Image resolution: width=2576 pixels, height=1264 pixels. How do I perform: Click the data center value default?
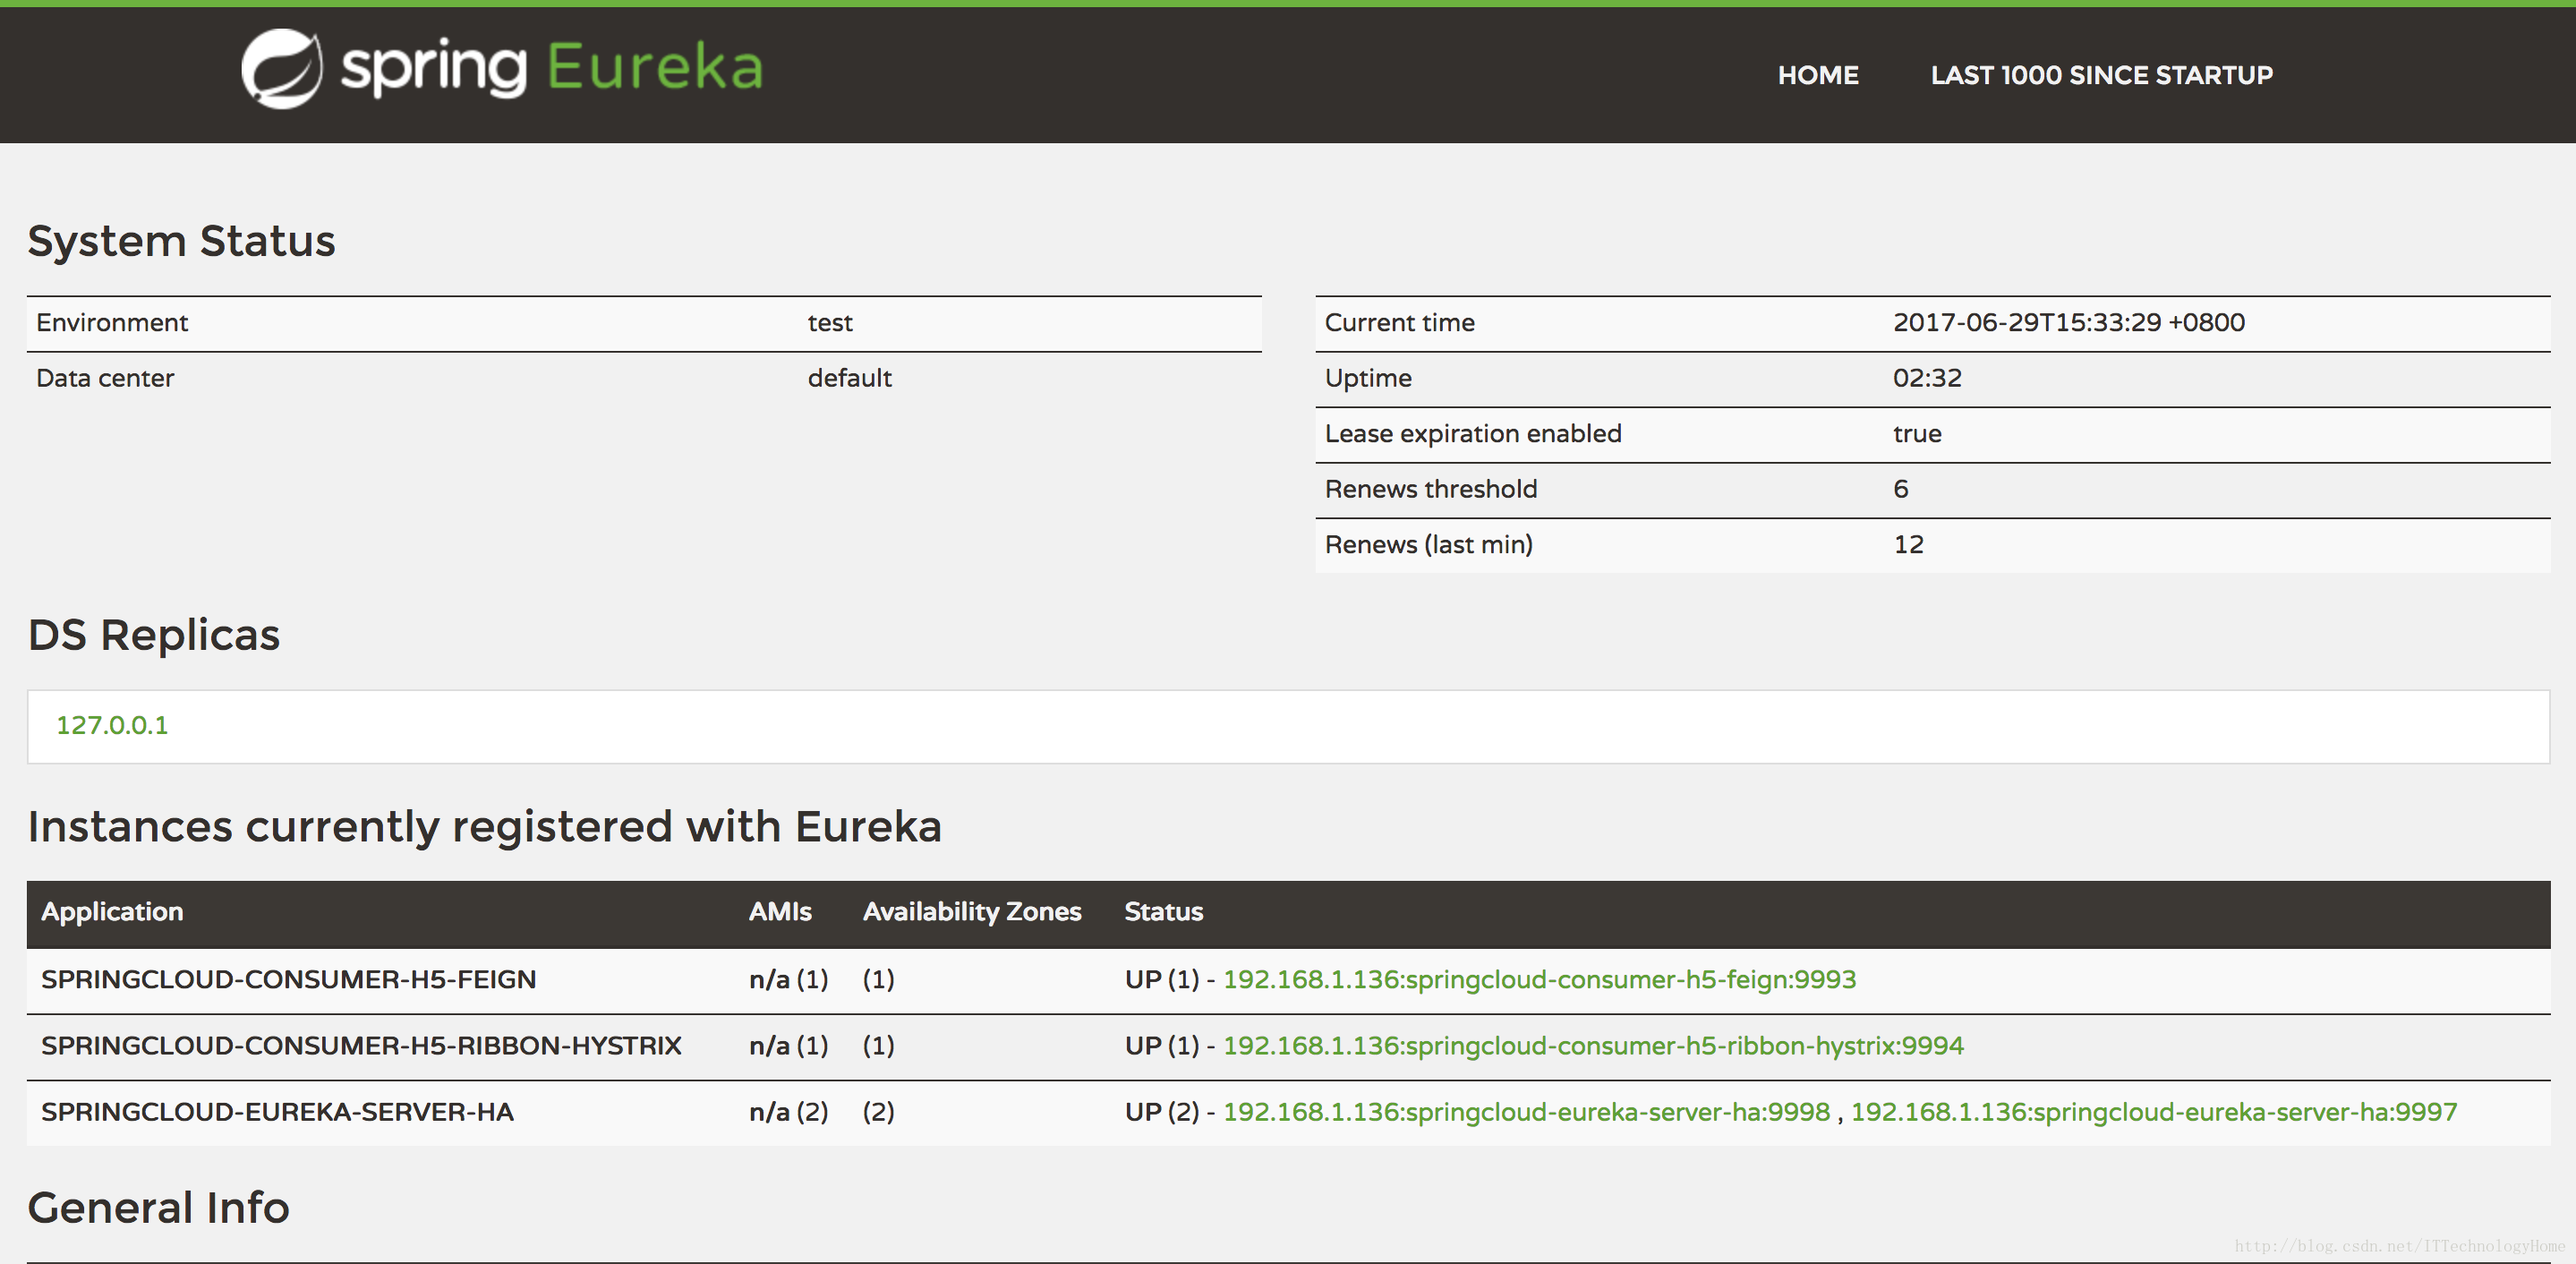coord(850,378)
